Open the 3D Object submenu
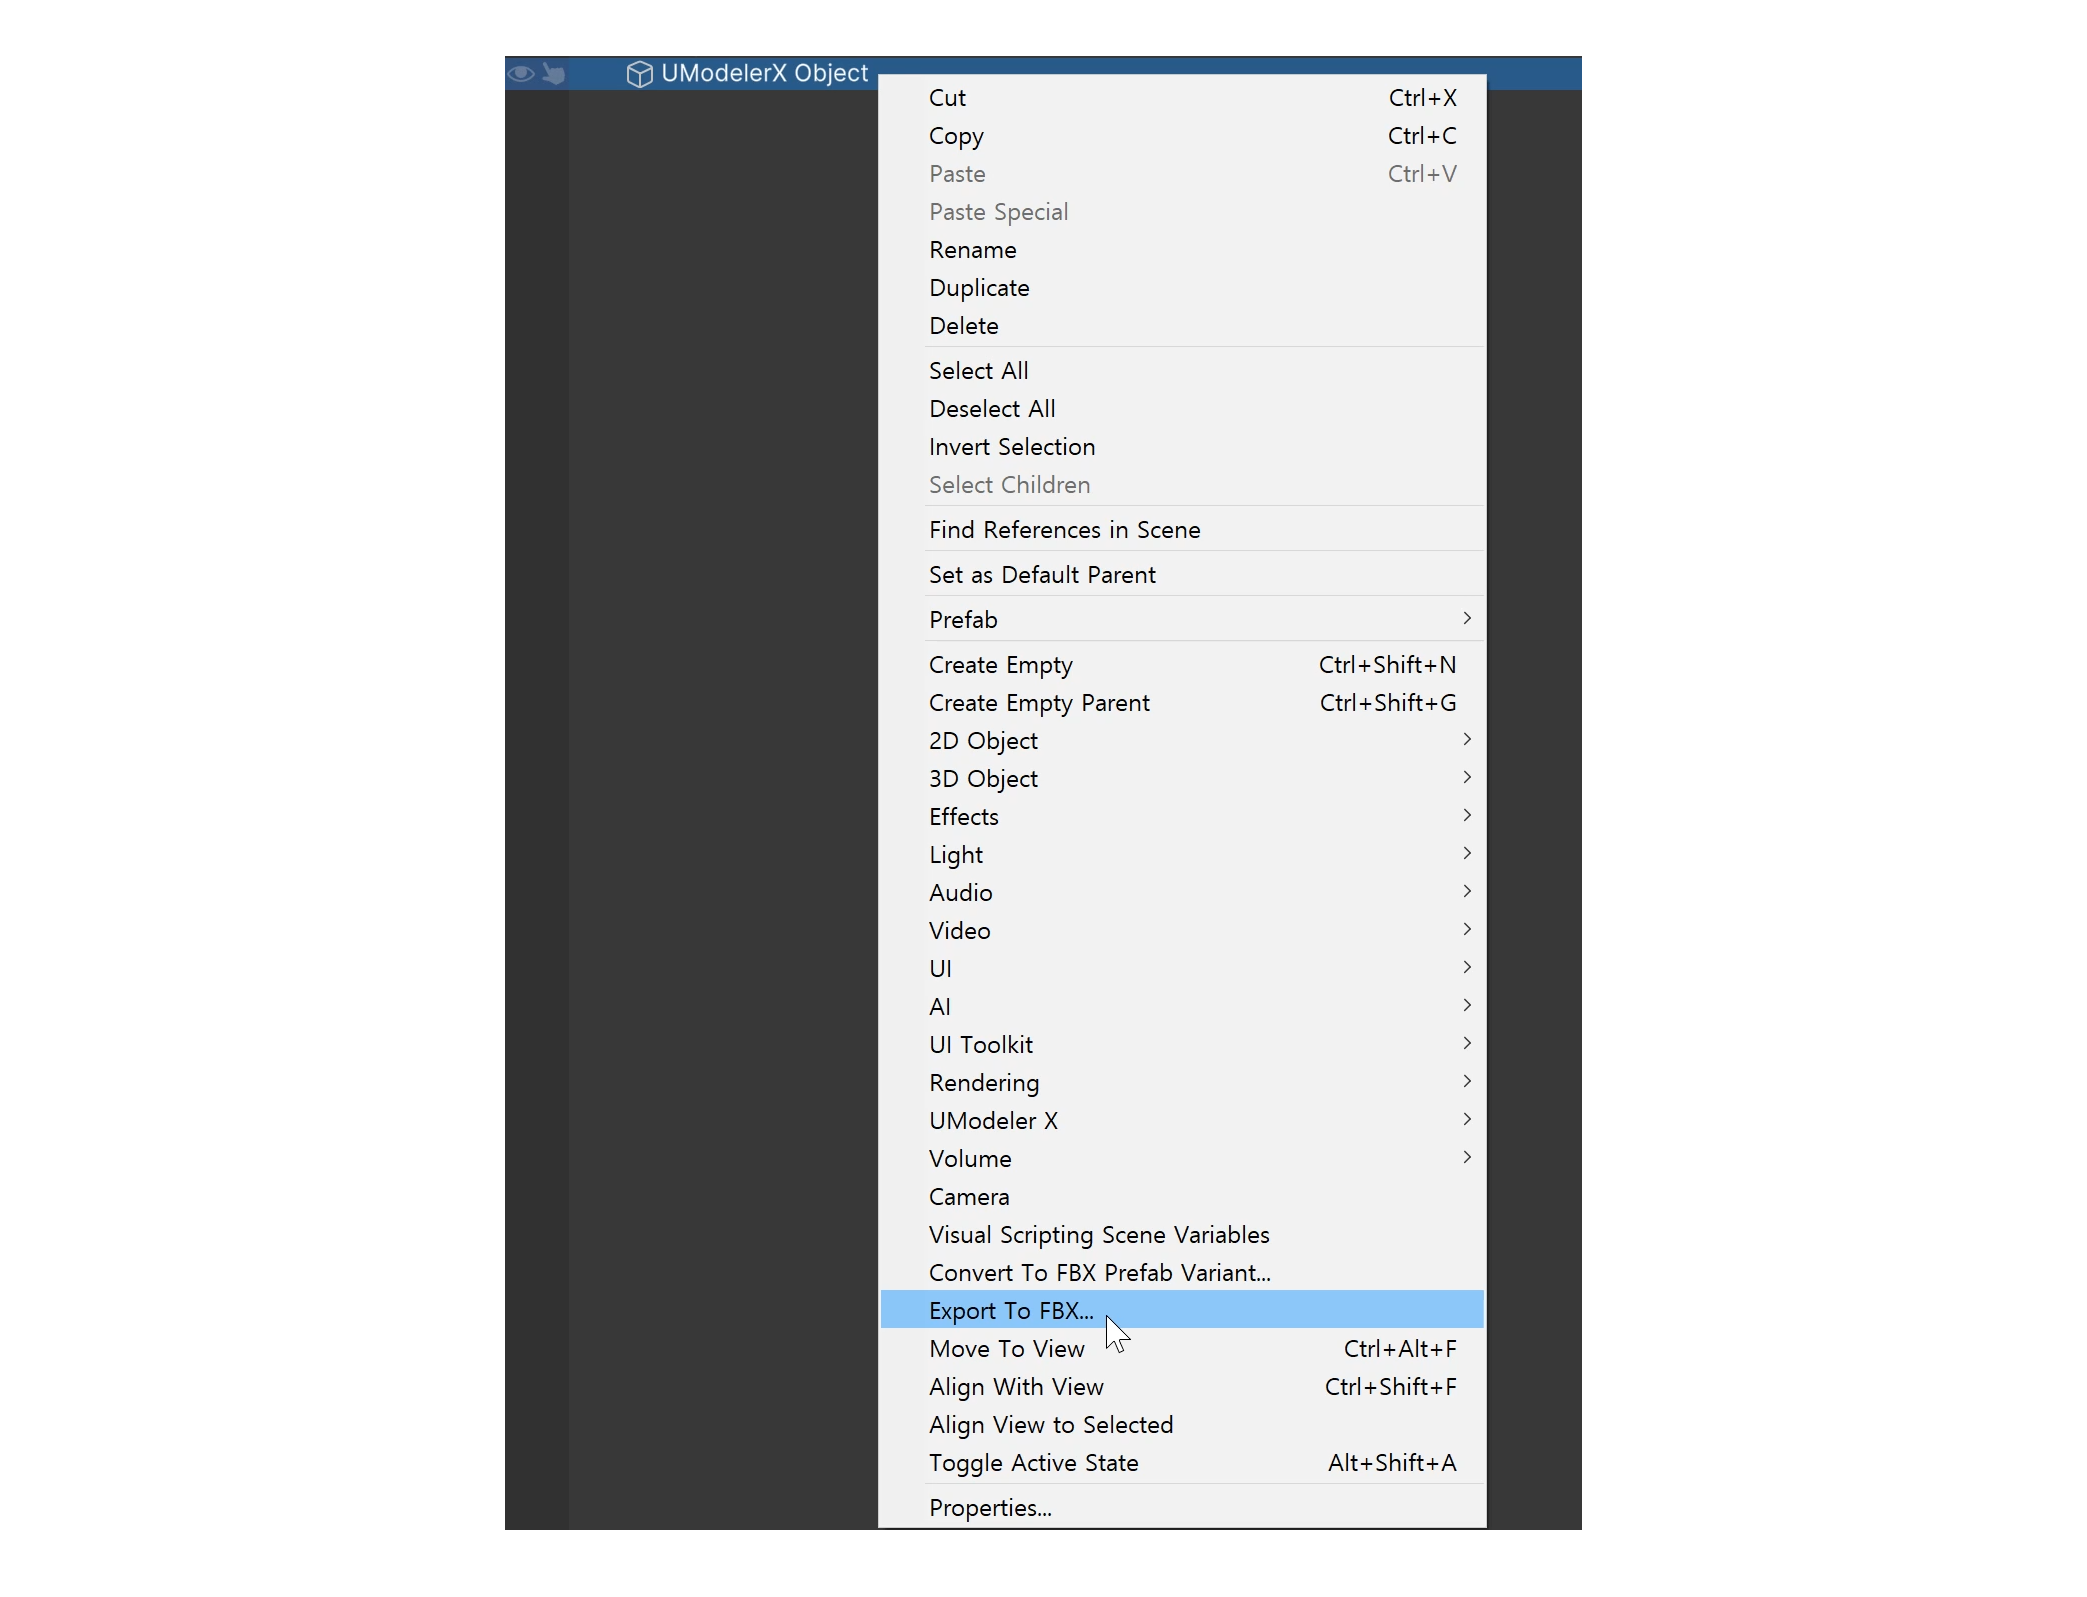2087x1597 pixels. click(x=1182, y=779)
